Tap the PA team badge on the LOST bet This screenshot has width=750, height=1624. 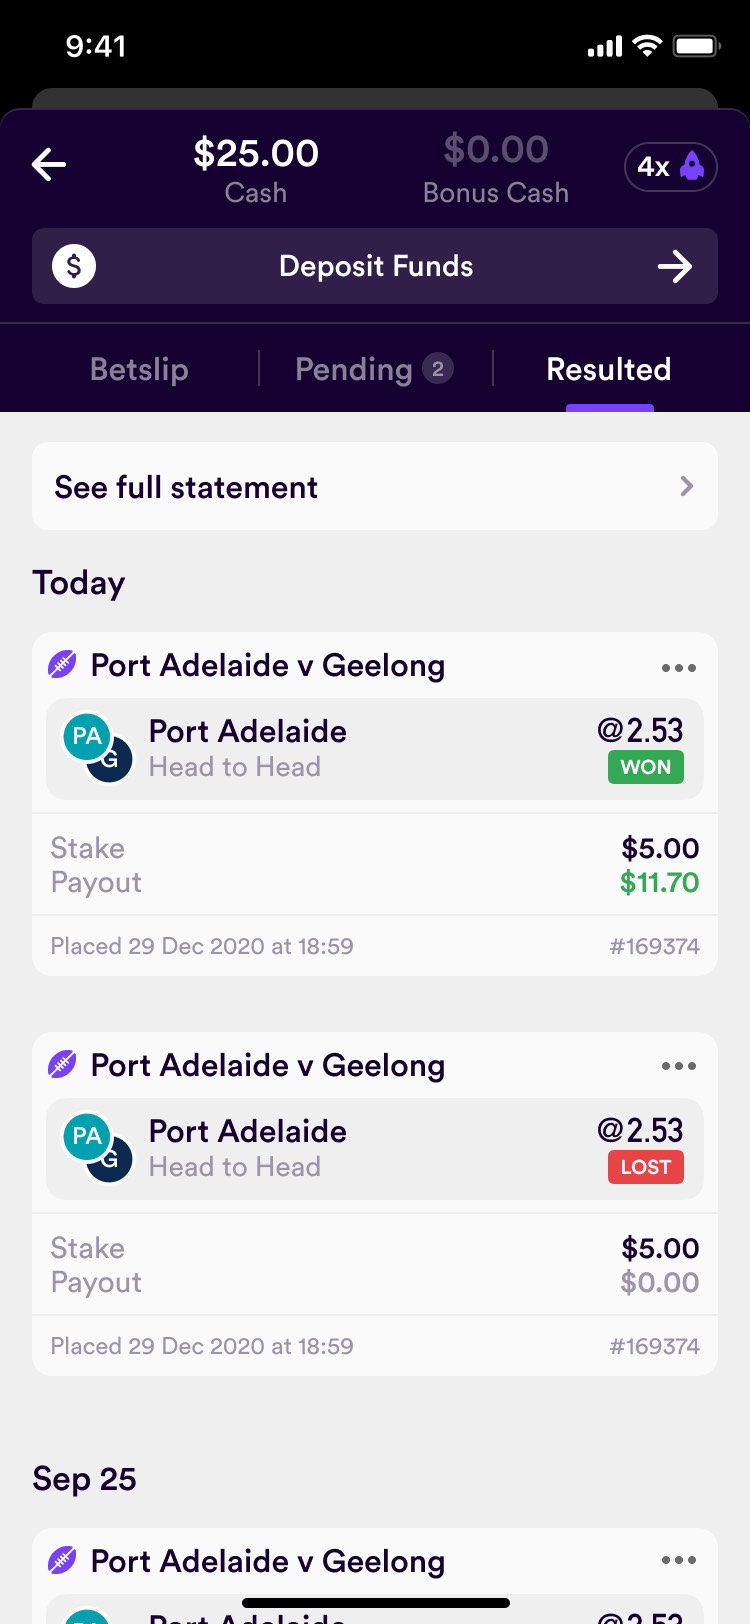87,1136
